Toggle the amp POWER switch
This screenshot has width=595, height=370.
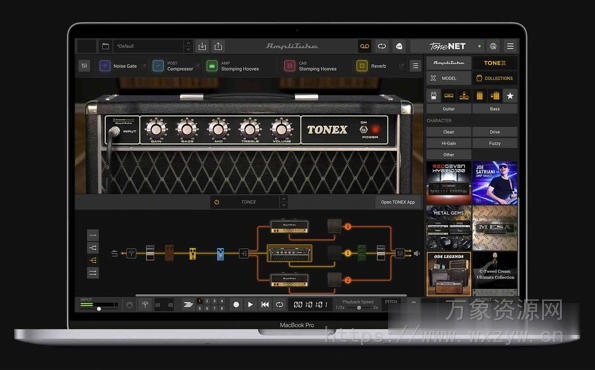[363, 130]
